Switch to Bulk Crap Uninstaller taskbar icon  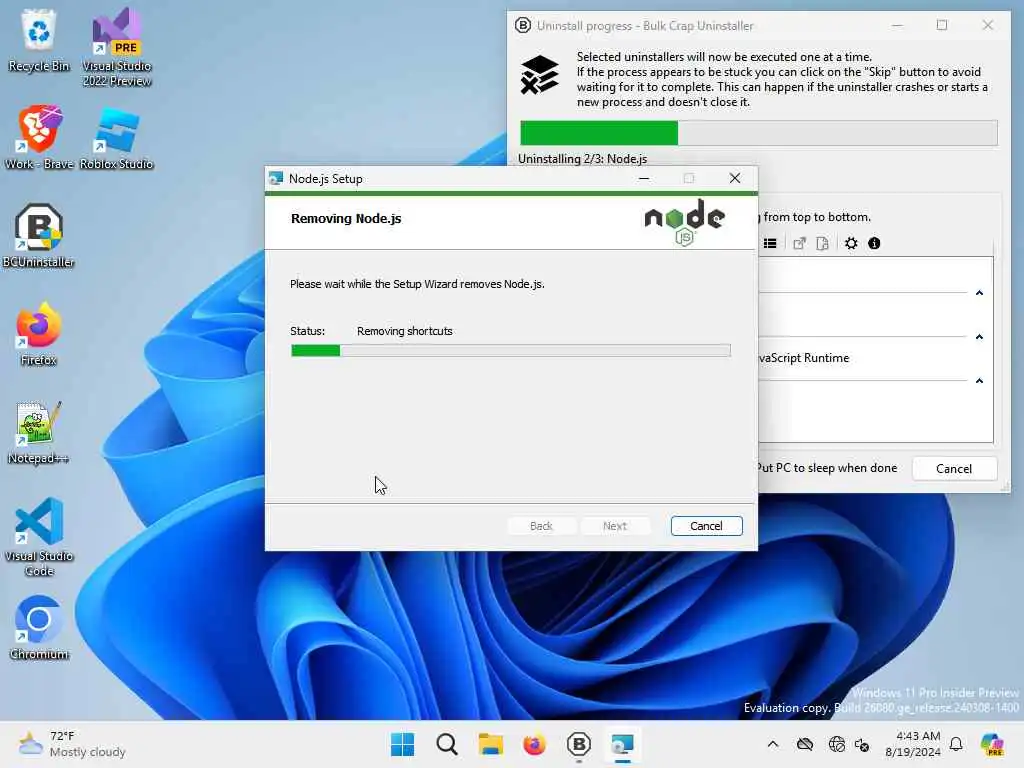(579, 744)
